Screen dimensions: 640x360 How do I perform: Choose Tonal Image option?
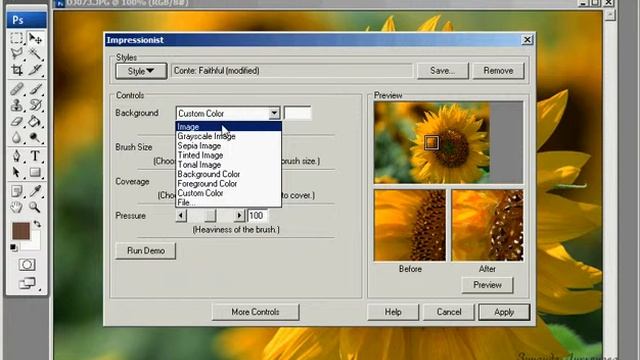pos(229,164)
